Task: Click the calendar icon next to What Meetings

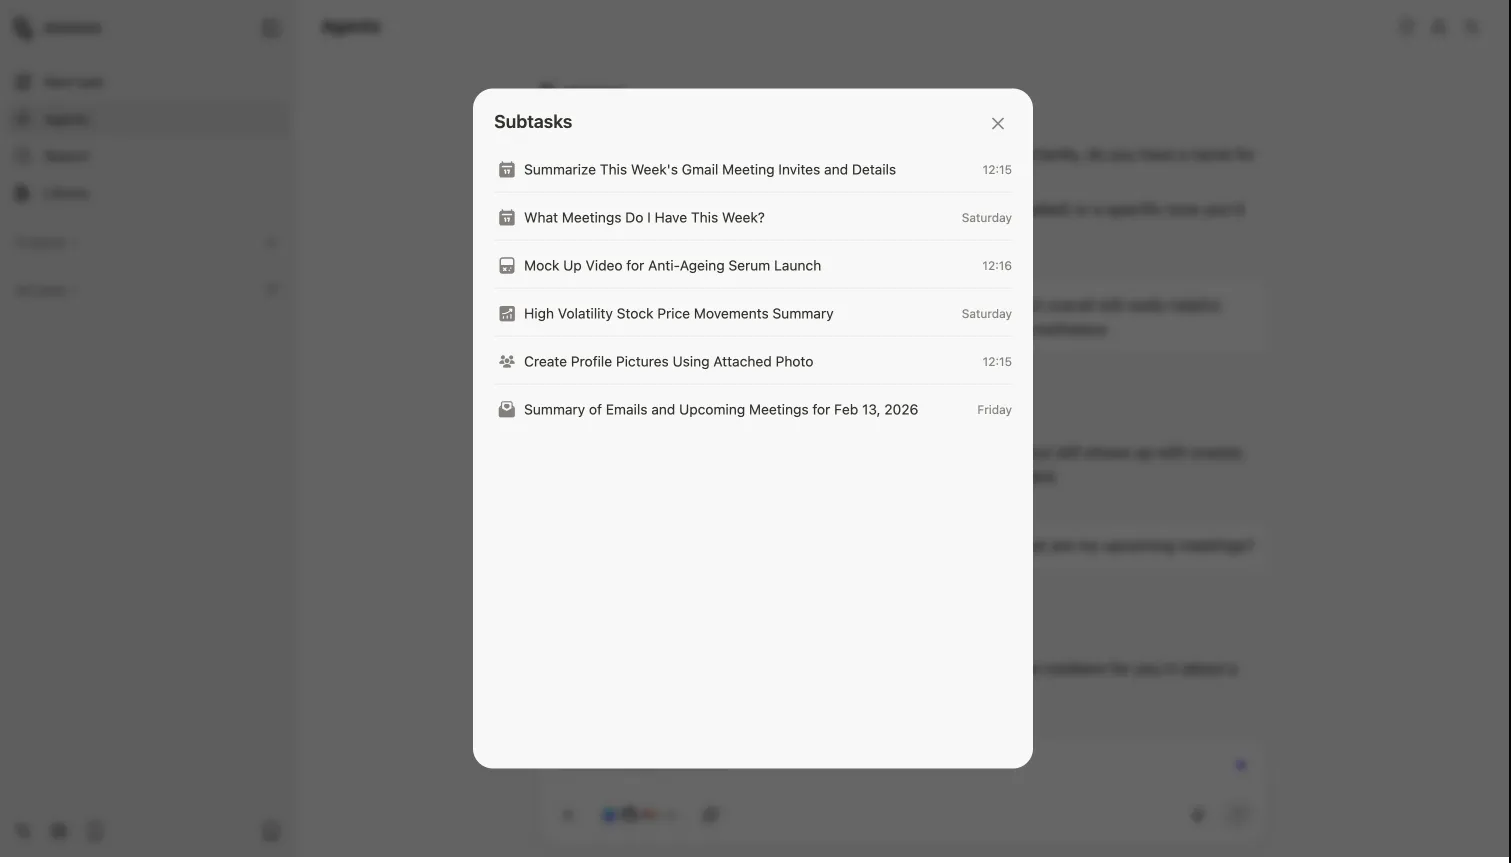Action: coord(507,218)
